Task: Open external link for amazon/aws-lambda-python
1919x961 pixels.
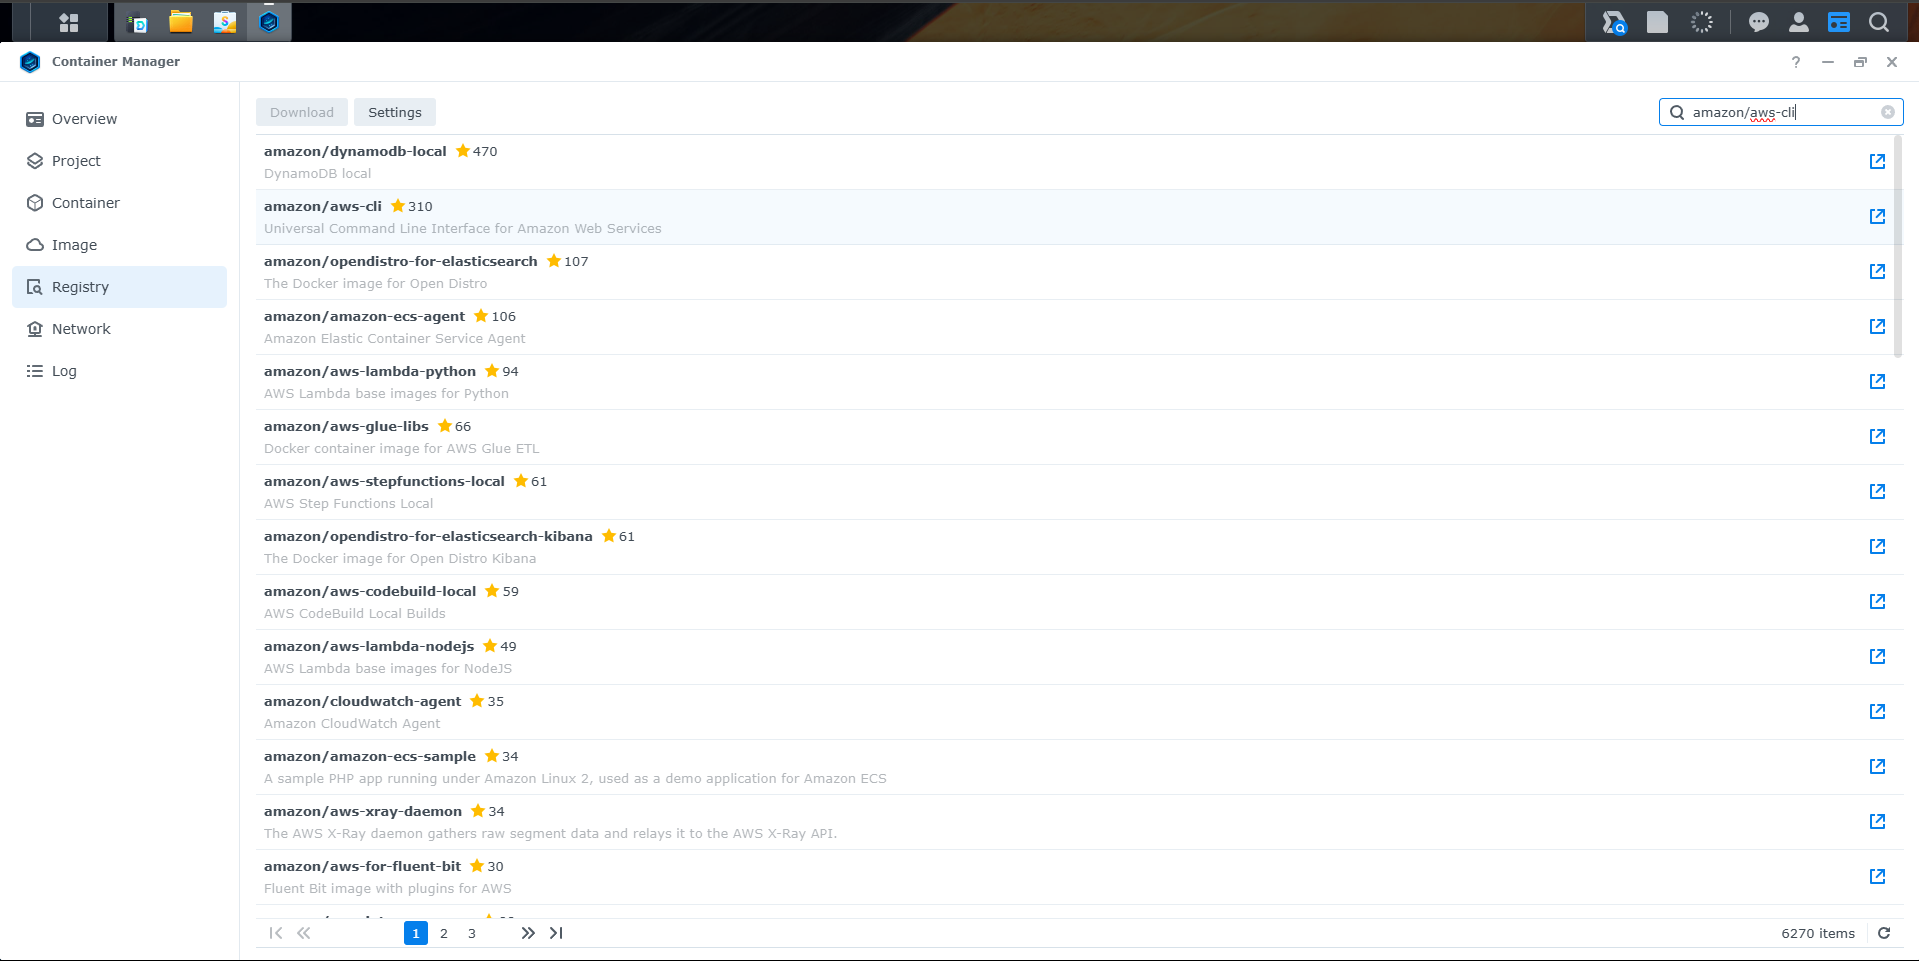Action: pos(1877,382)
